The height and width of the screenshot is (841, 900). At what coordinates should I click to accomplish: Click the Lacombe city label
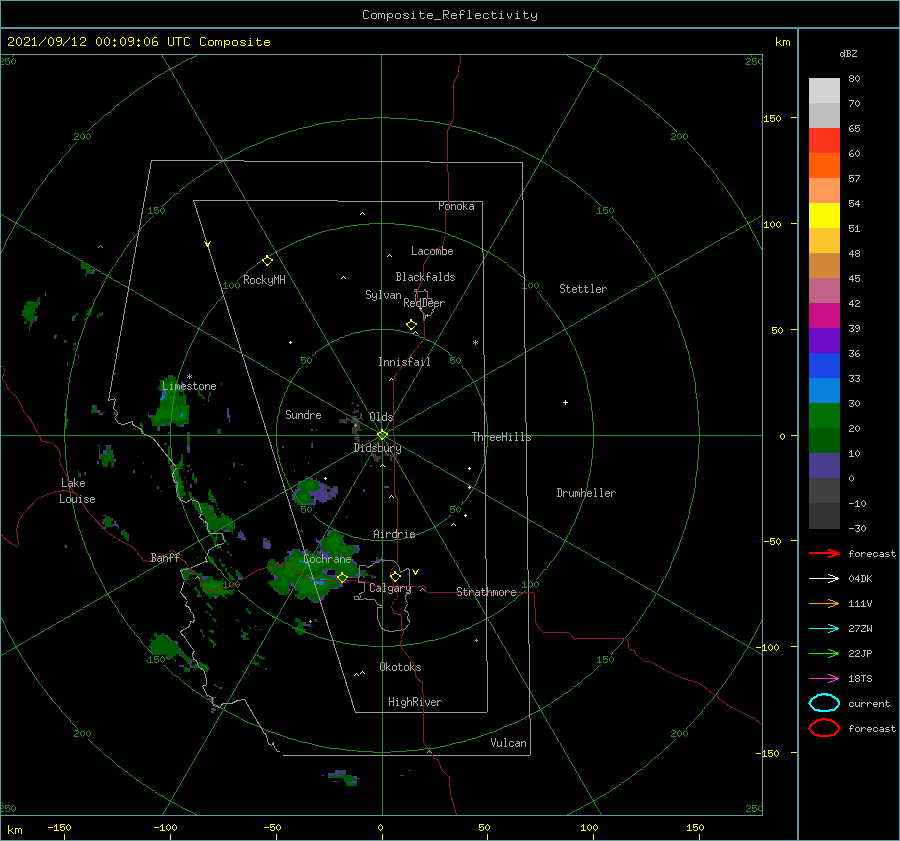coord(432,251)
